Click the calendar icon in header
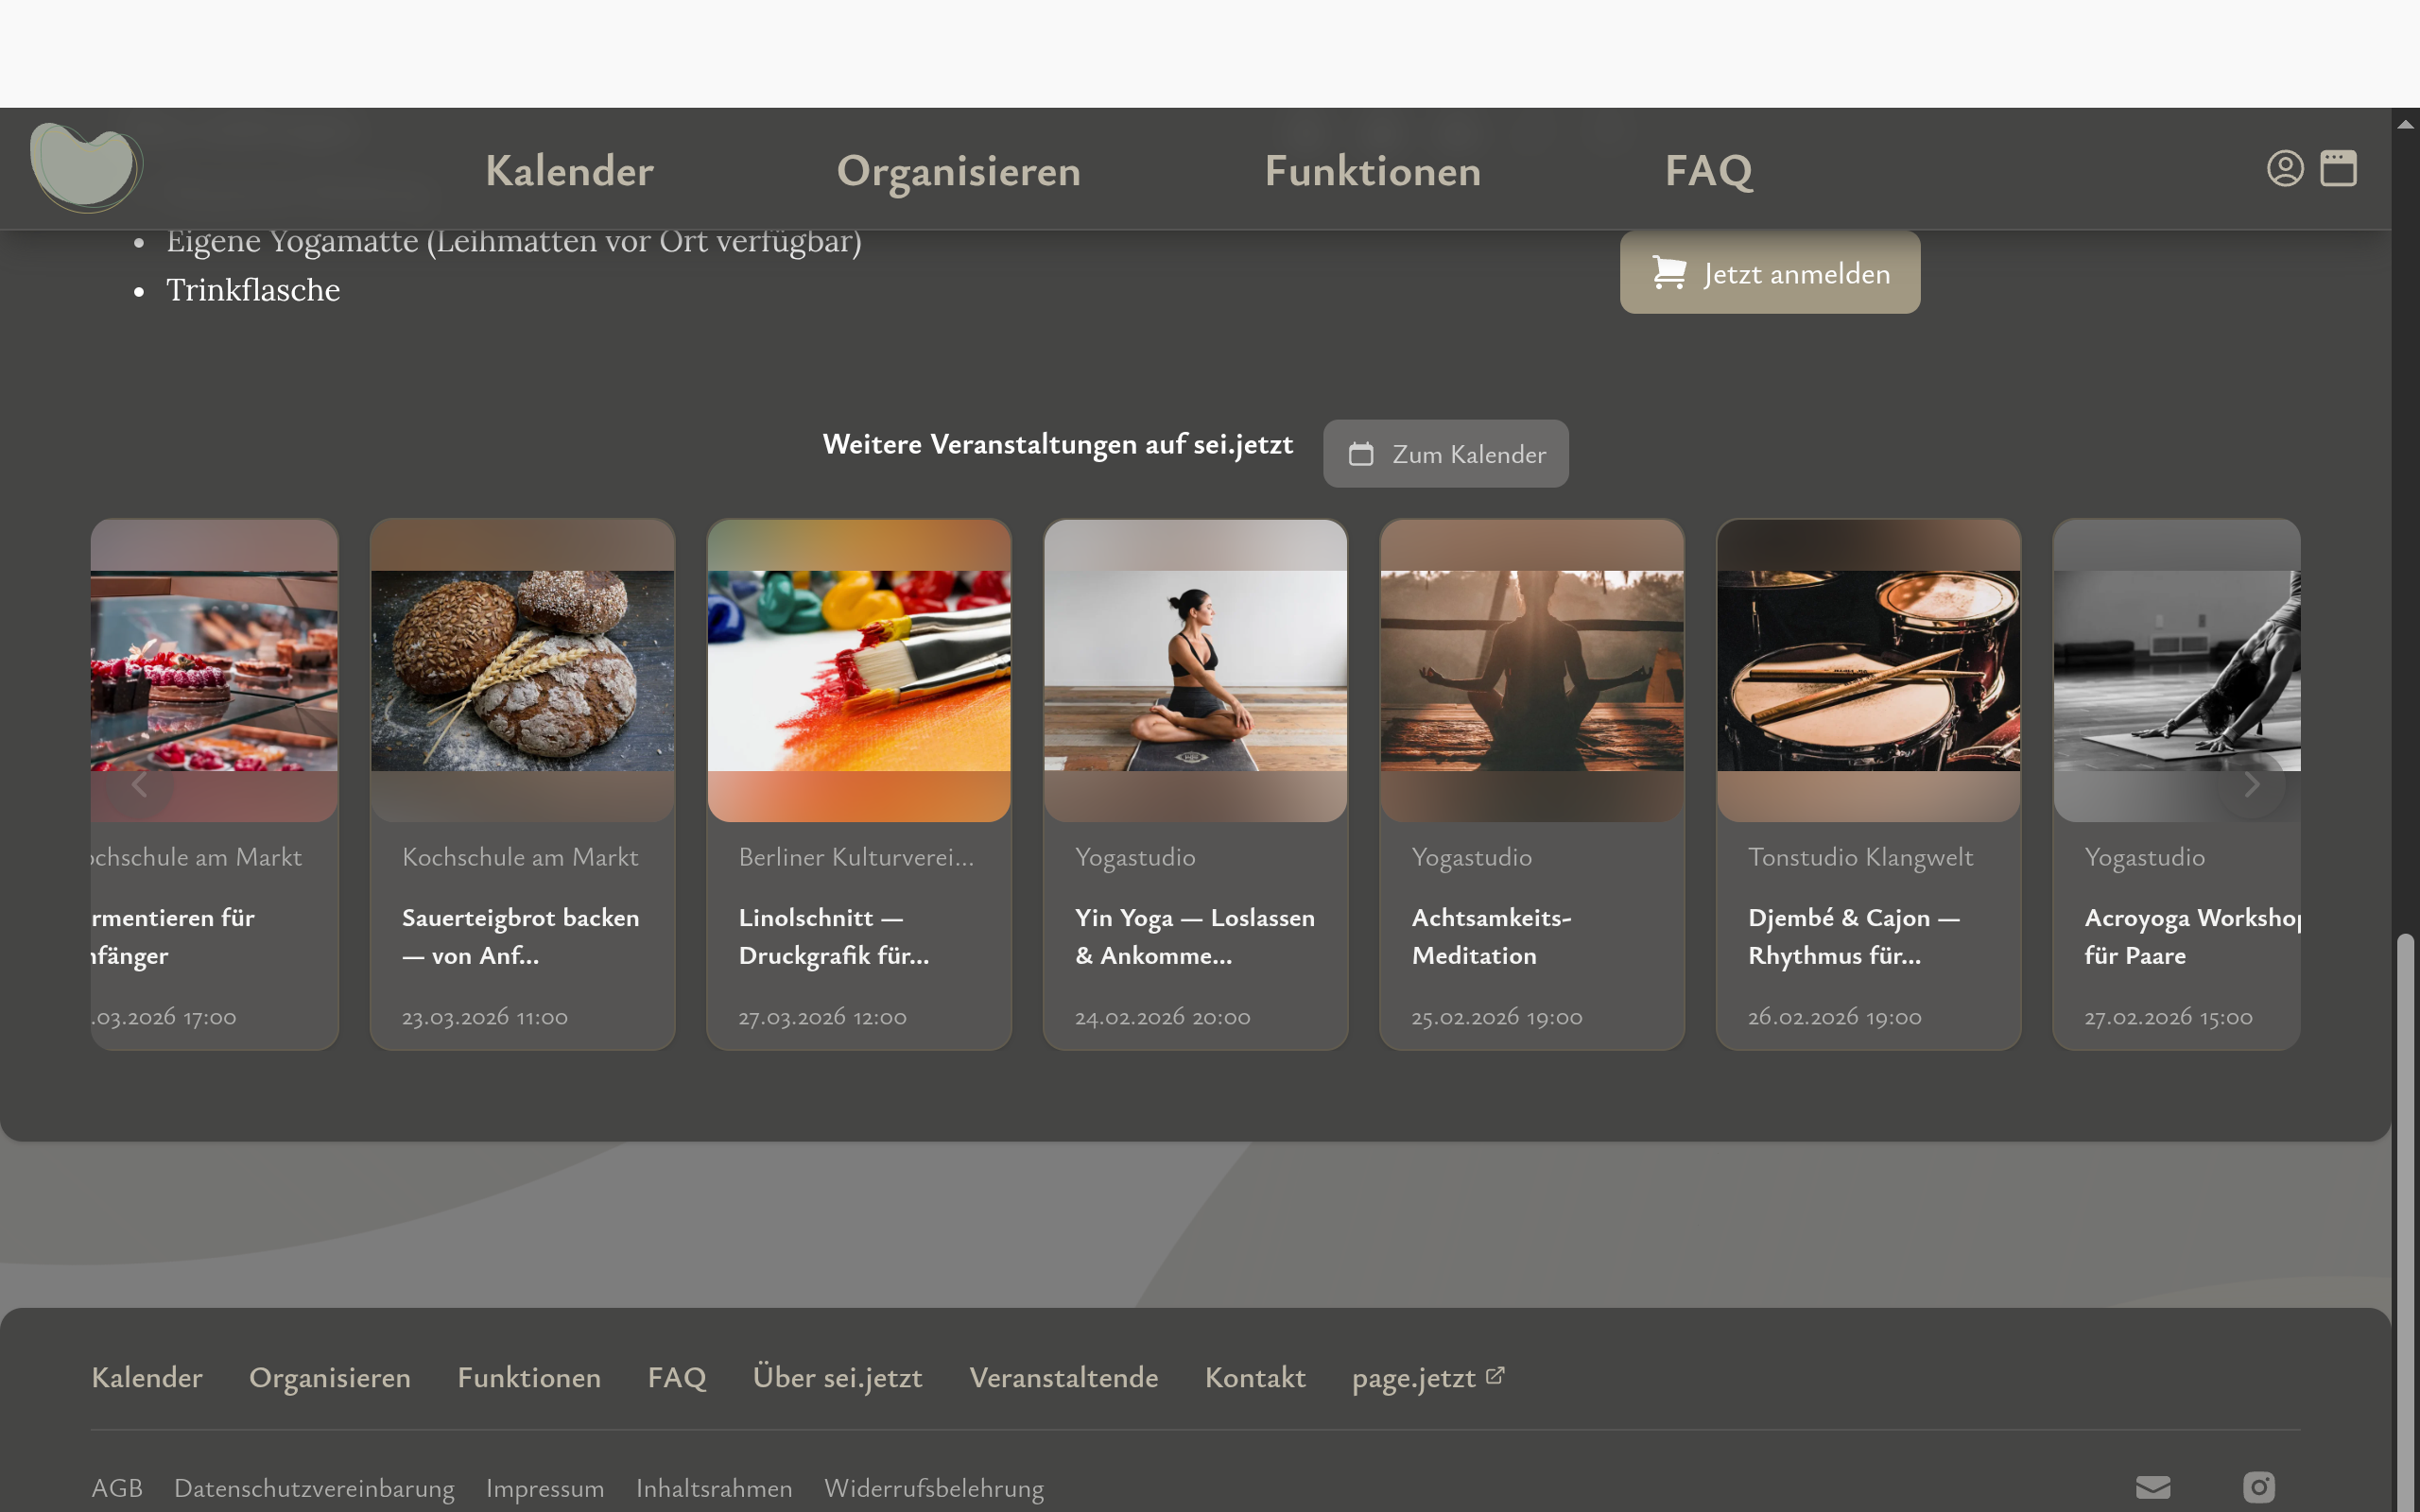This screenshot has height=1512, width=2420. click(x=2338, y=168)
